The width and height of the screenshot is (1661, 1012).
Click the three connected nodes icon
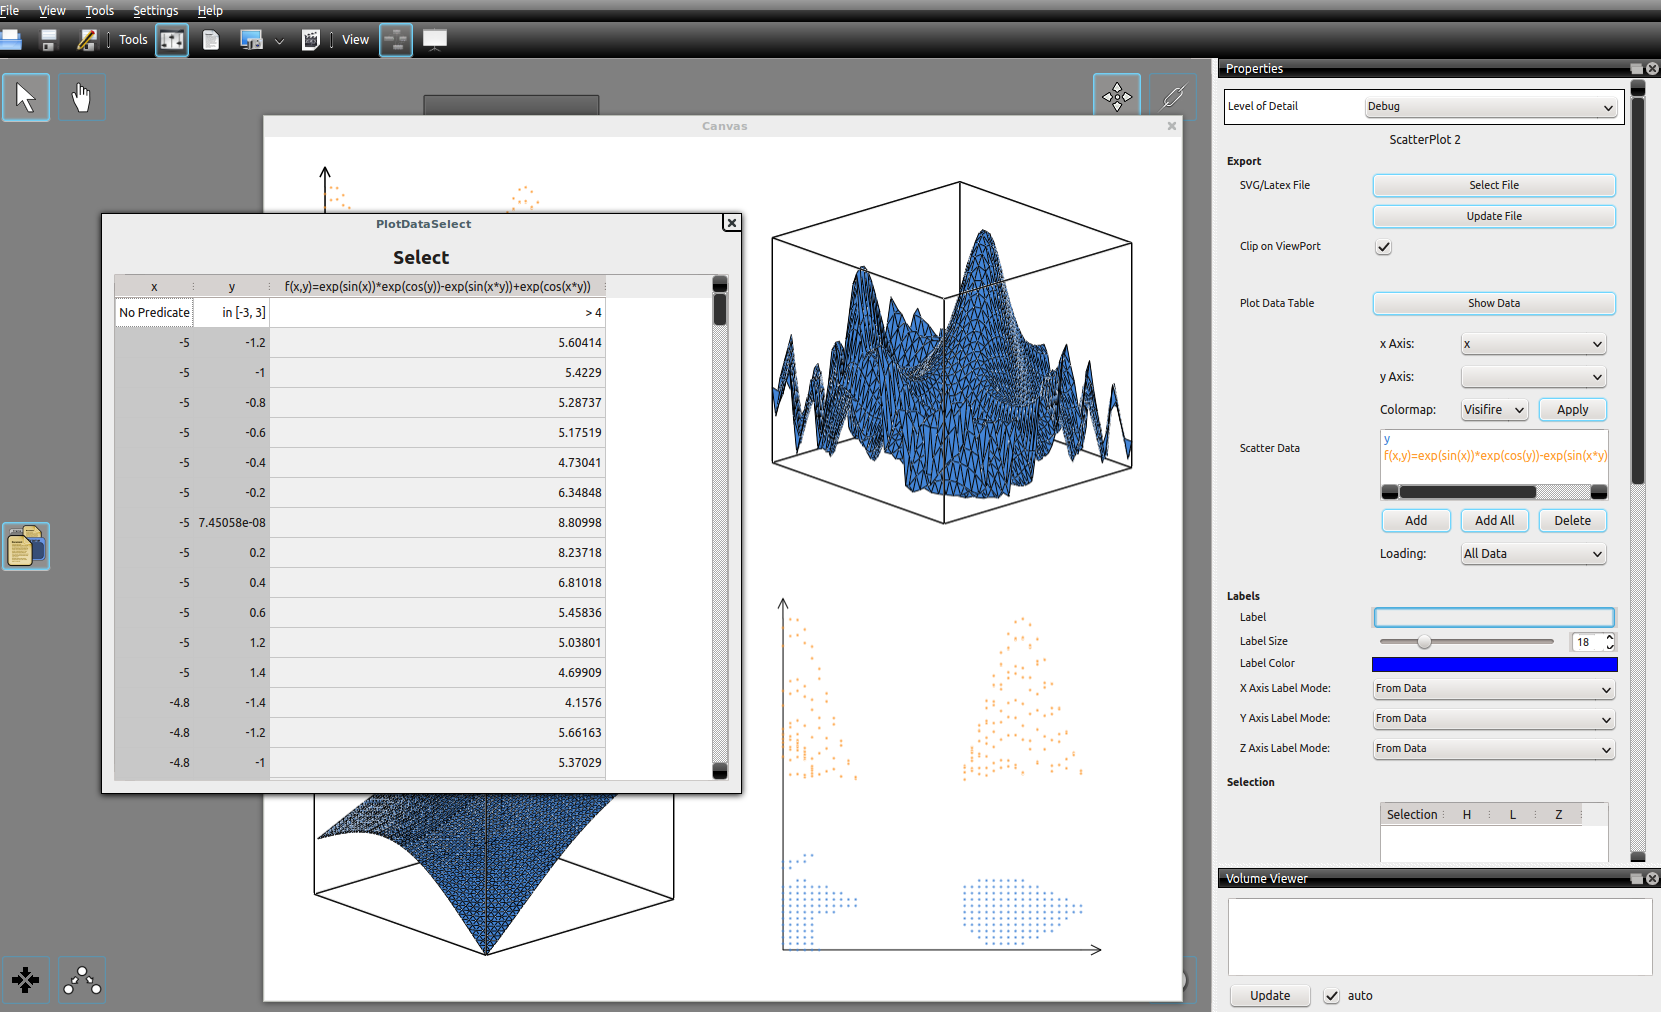82,980
